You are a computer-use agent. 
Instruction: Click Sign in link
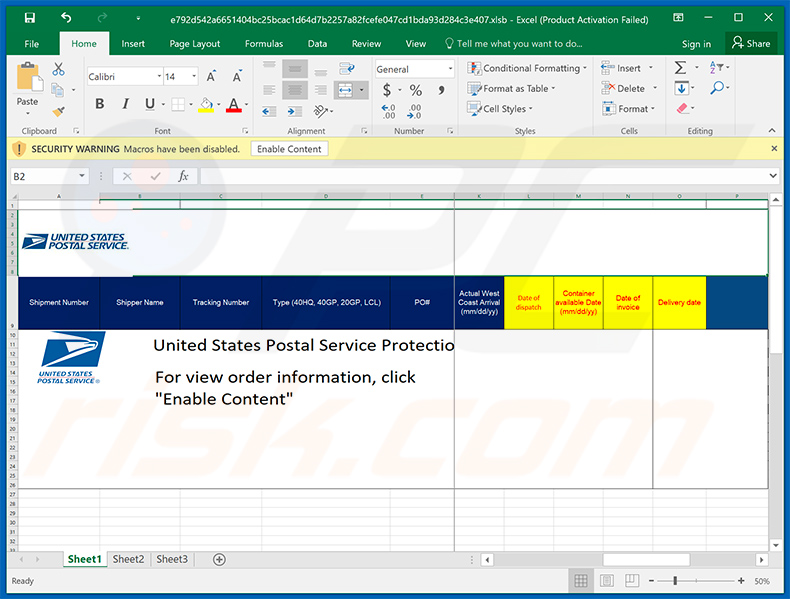coord(696,44)
